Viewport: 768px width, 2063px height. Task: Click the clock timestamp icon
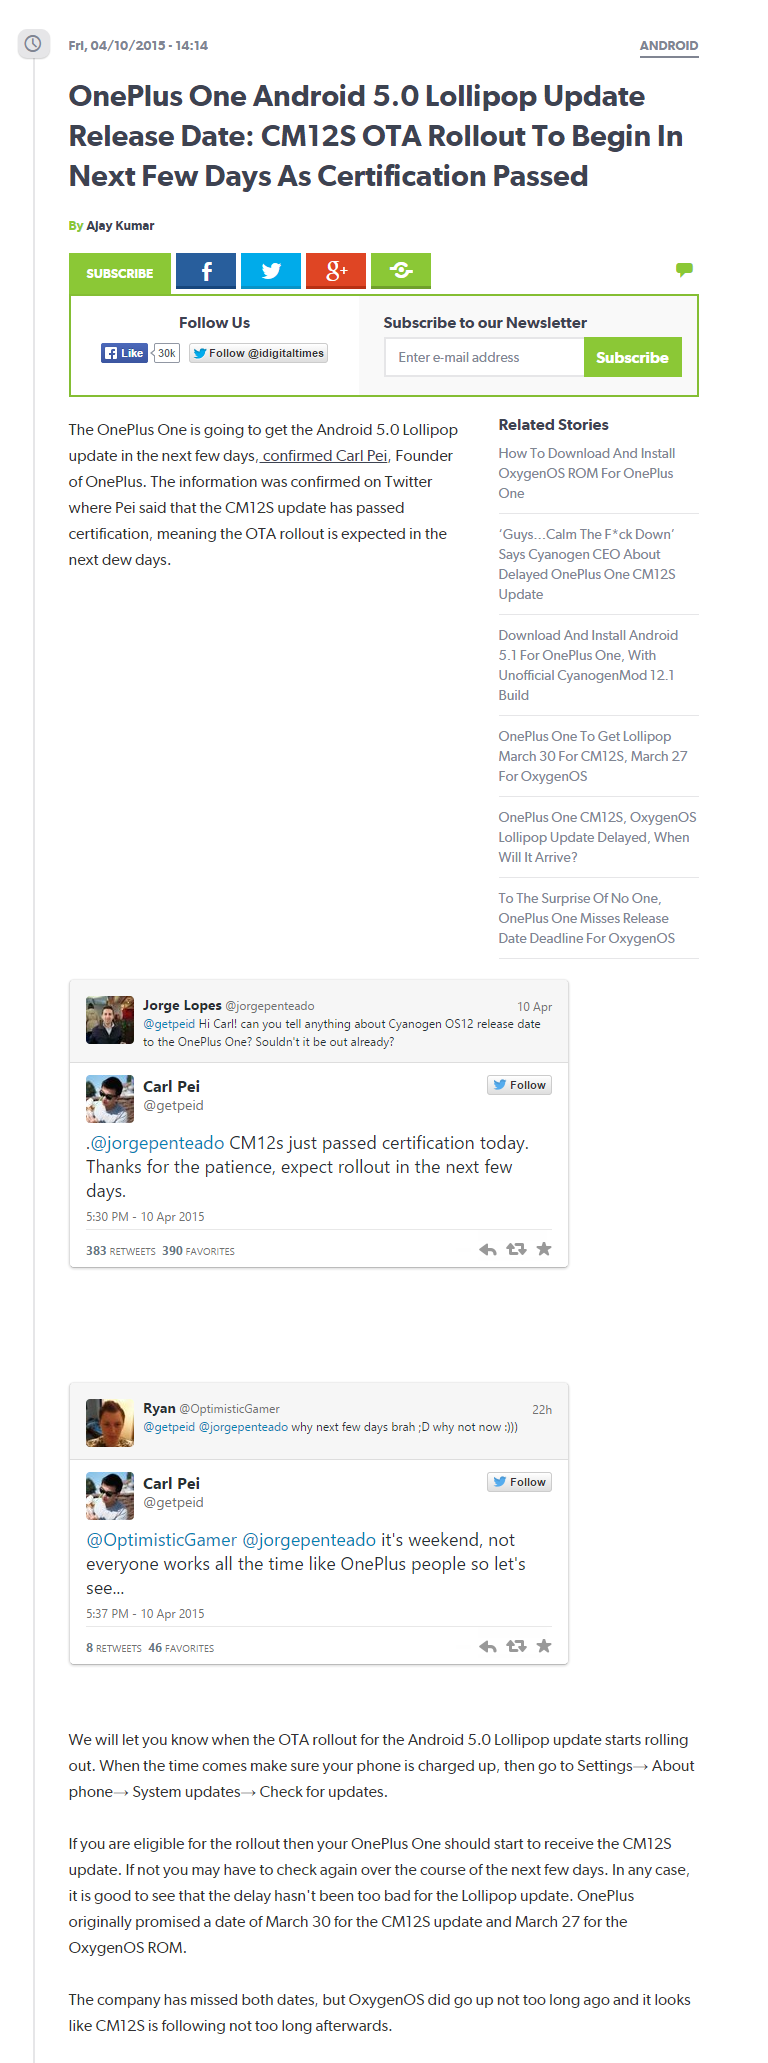33,44
